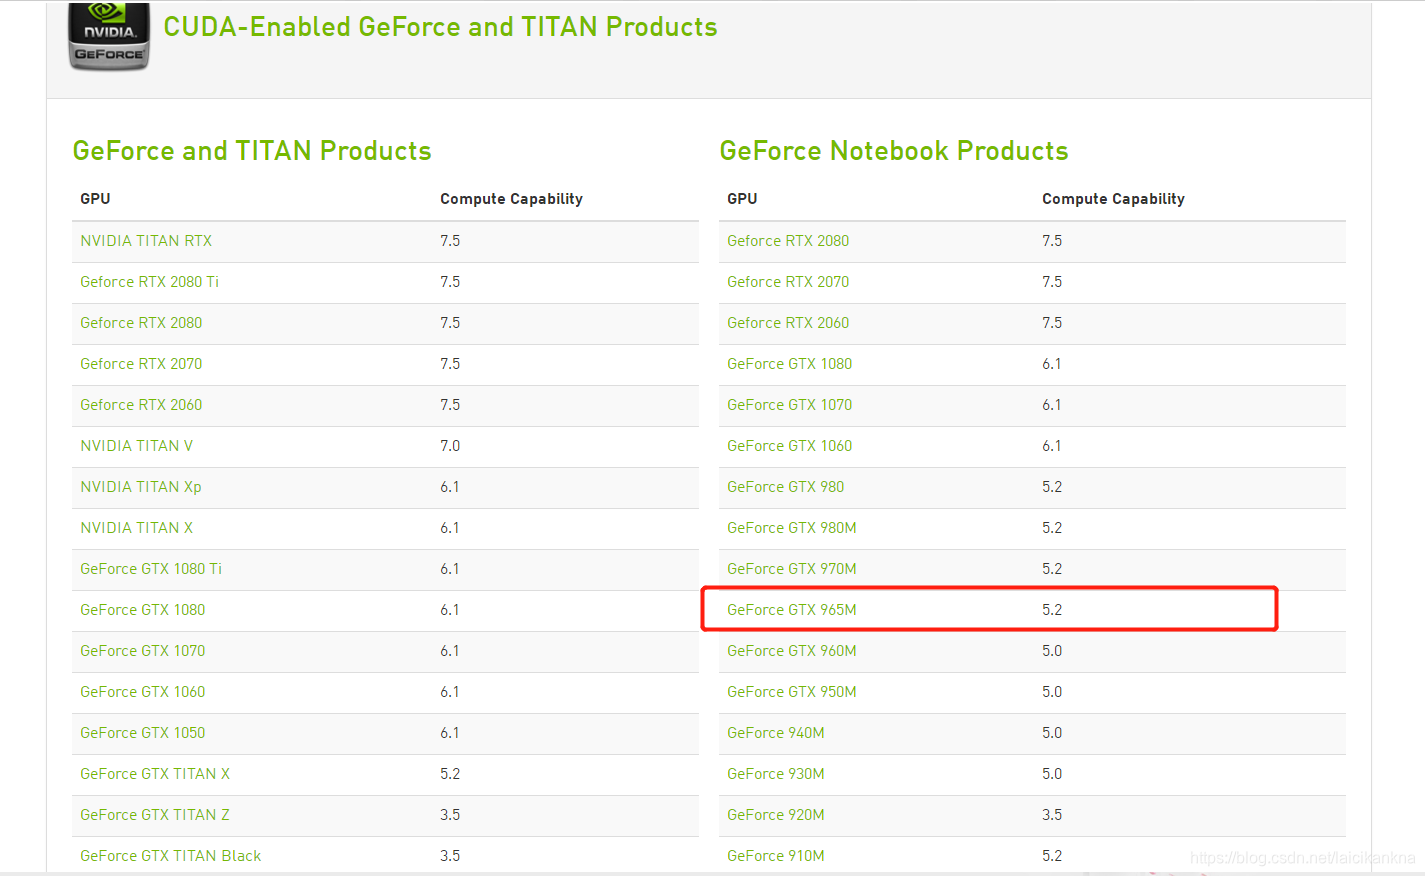
Task: Select the 5.0 value in the GTX 950M row
Action: (x=1052, y=692)
